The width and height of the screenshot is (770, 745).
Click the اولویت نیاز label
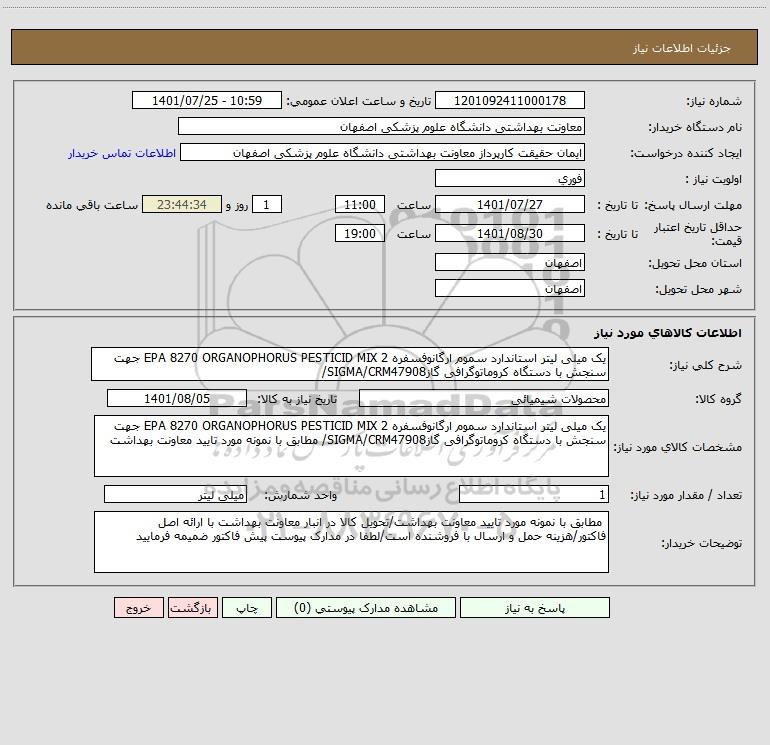714,179
